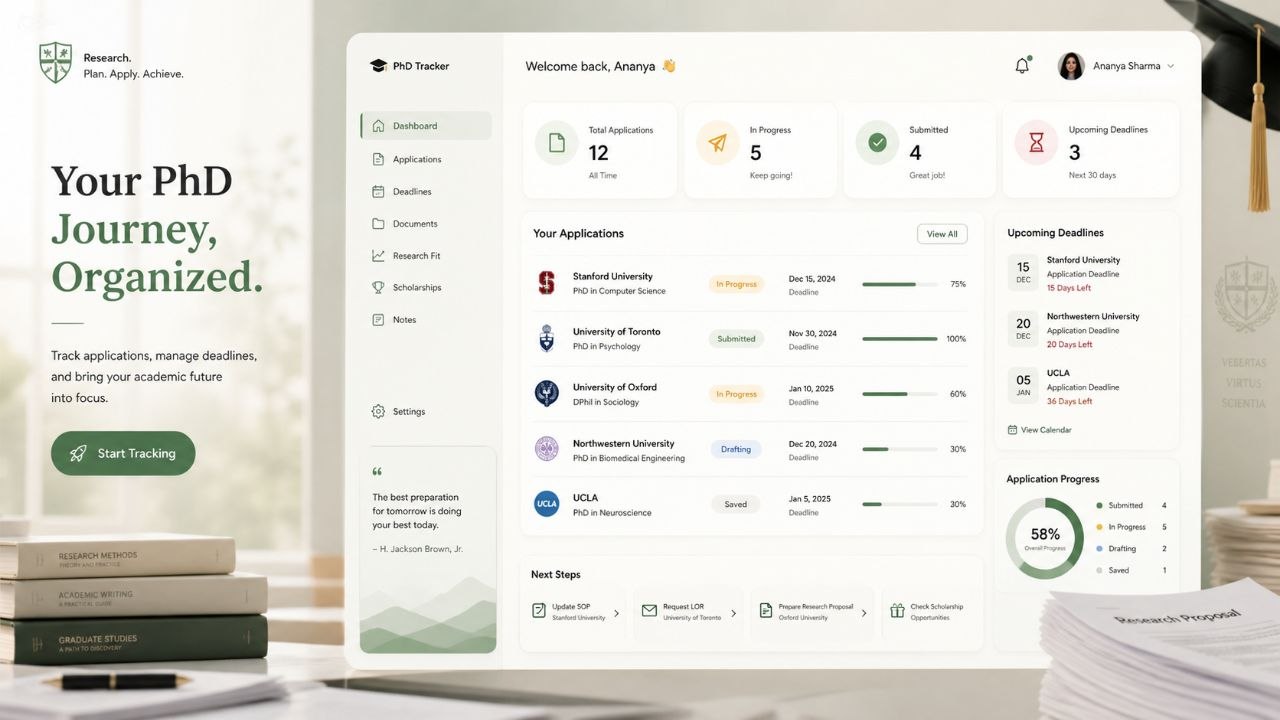The image size is (1280, 720).
Task: Open the notifications bell
Action: point(1022,66)
